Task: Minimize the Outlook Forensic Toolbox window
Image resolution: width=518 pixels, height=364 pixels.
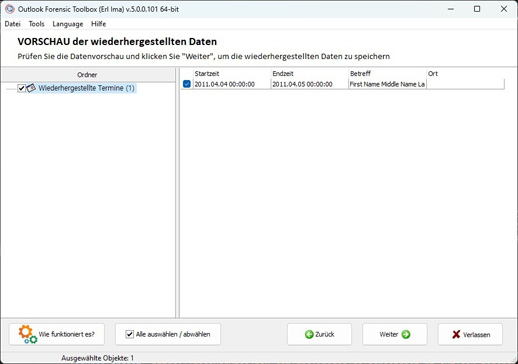Action: point(451,9)
